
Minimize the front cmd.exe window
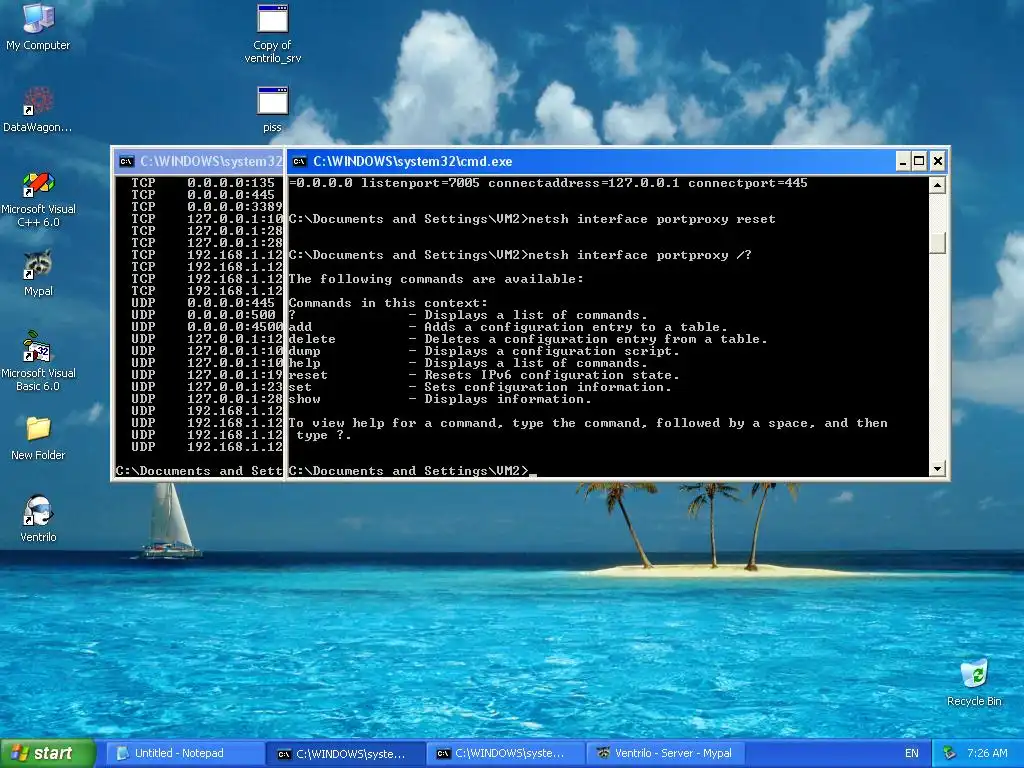[903, 161]
